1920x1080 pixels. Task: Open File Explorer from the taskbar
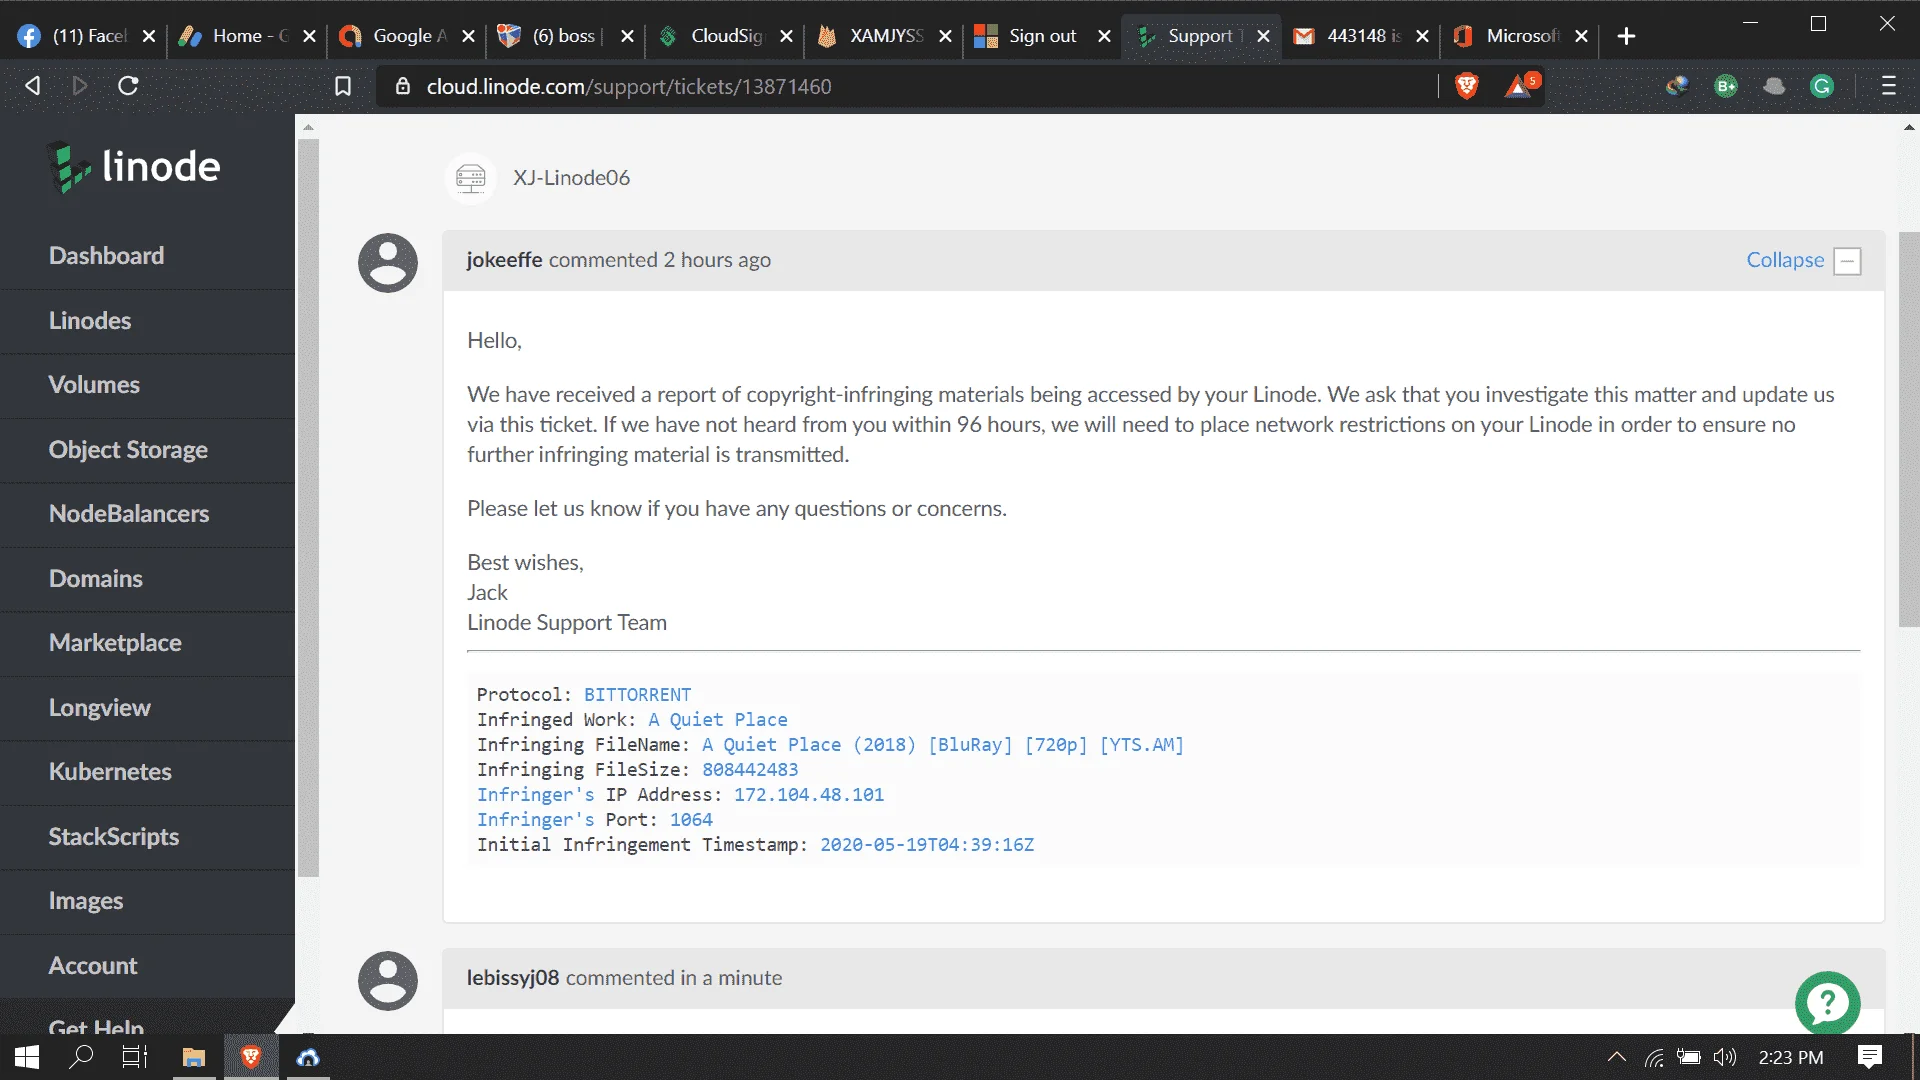pyautogui.click(x=194, y=1057)
